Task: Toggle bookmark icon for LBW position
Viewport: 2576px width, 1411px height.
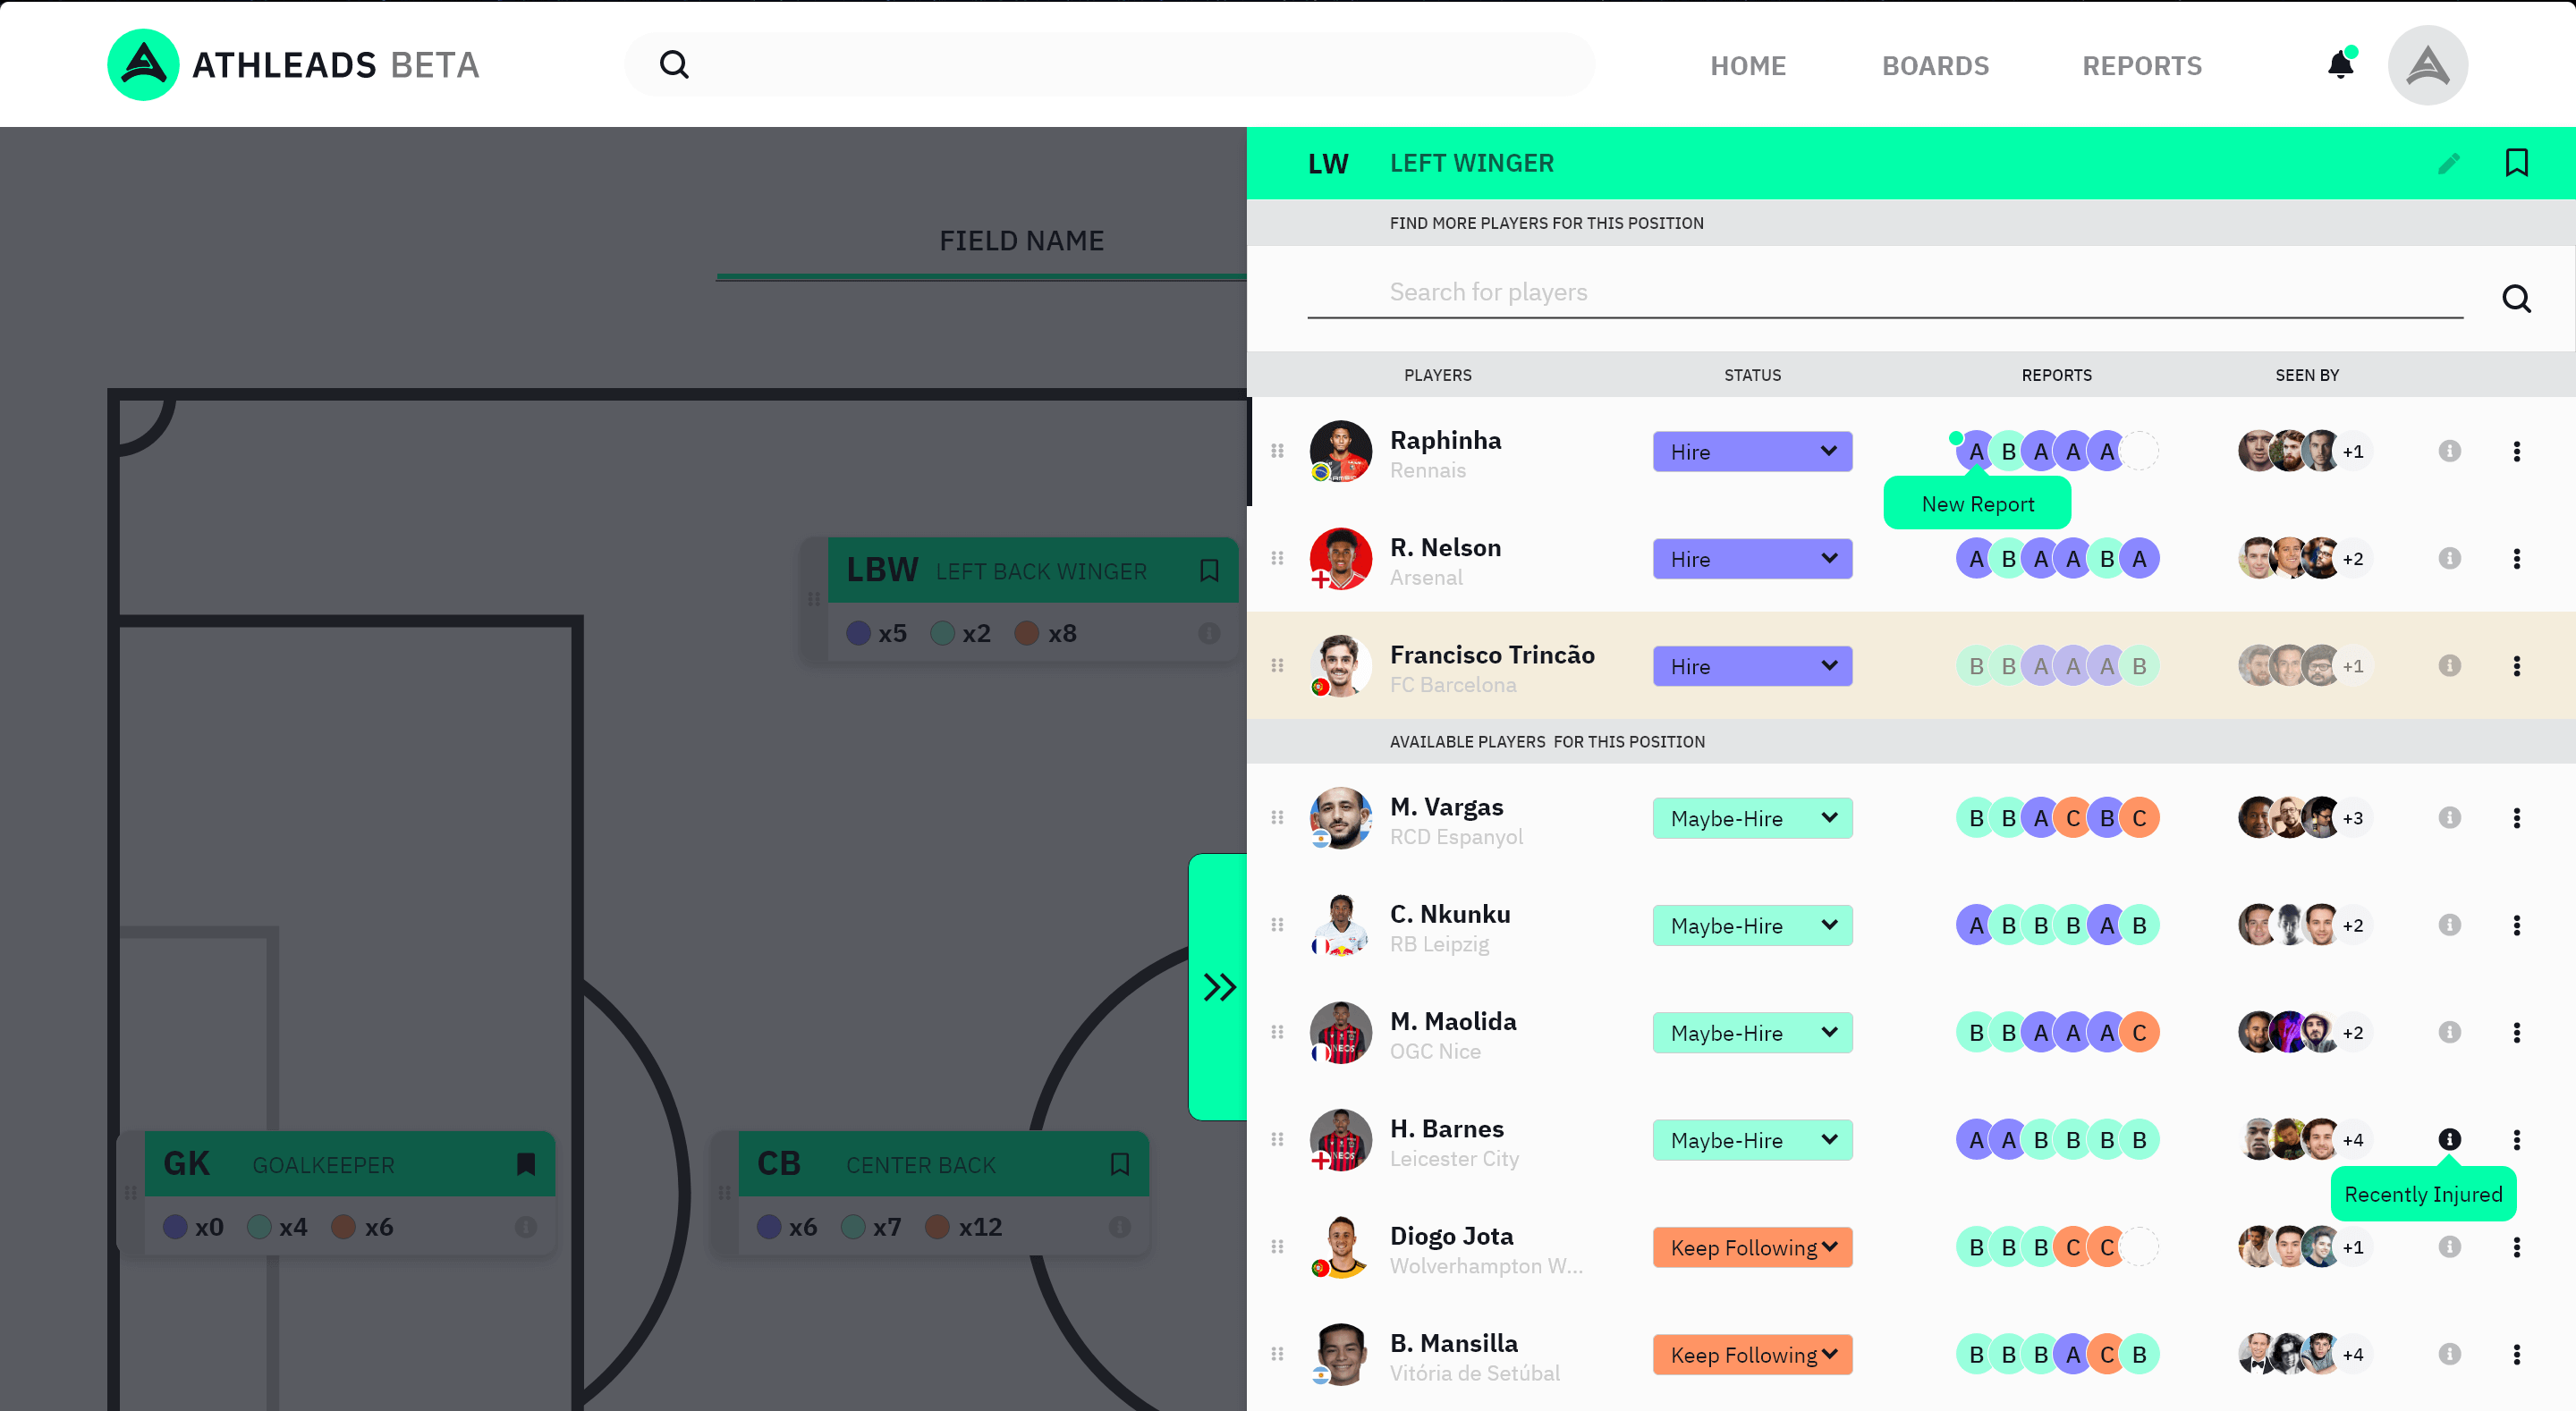Action: pyautogui.click(x=1211, y=568)
